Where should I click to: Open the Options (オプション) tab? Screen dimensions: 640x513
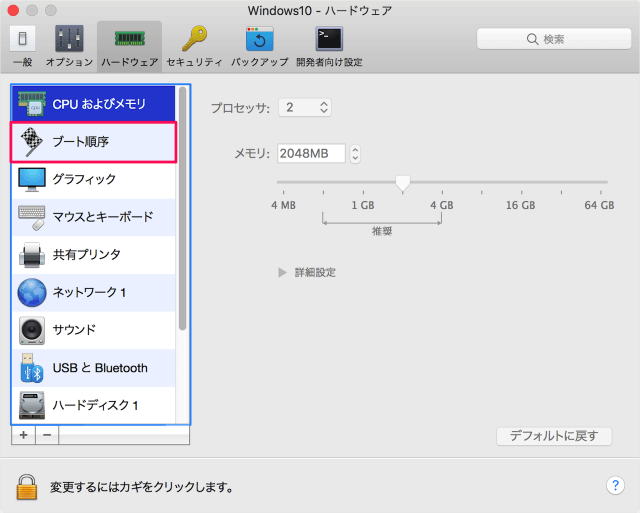(x=69, y=47)
